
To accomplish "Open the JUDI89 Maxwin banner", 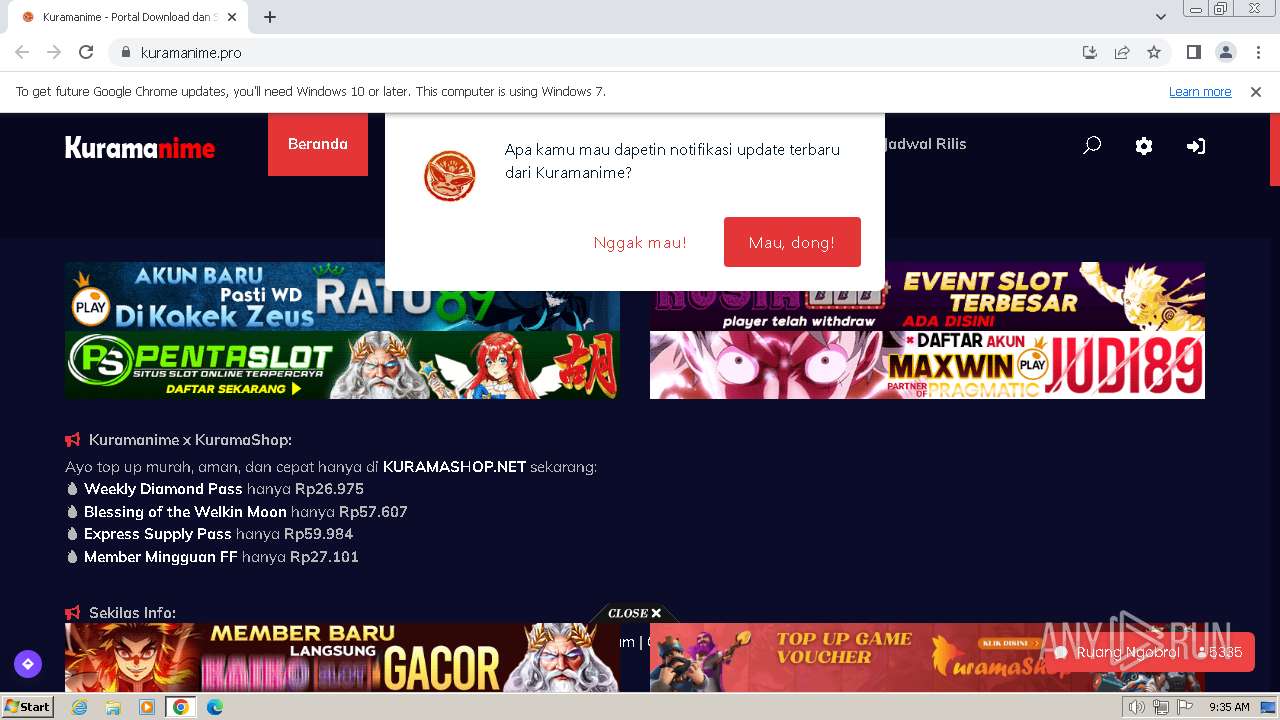I will coord(927,365).
